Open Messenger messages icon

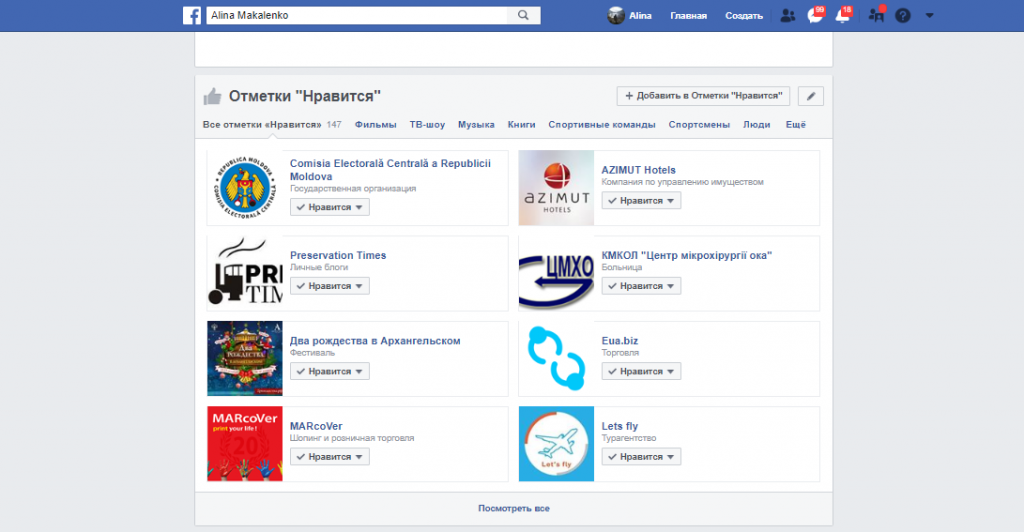(815, 16)
